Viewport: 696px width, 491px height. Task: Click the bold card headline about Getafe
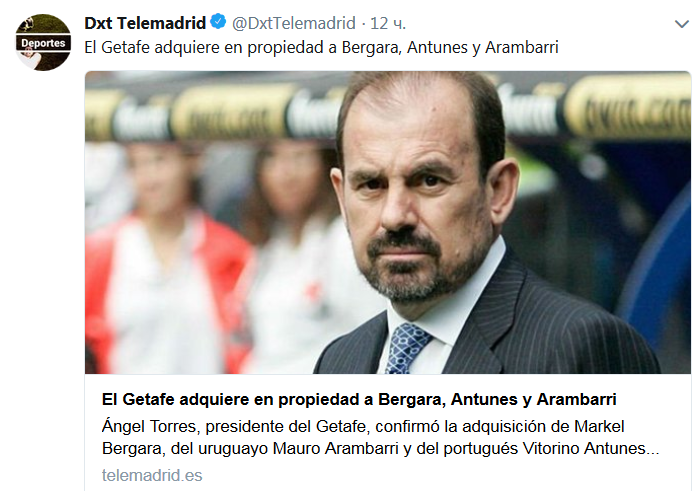click(x=359, y=399)
